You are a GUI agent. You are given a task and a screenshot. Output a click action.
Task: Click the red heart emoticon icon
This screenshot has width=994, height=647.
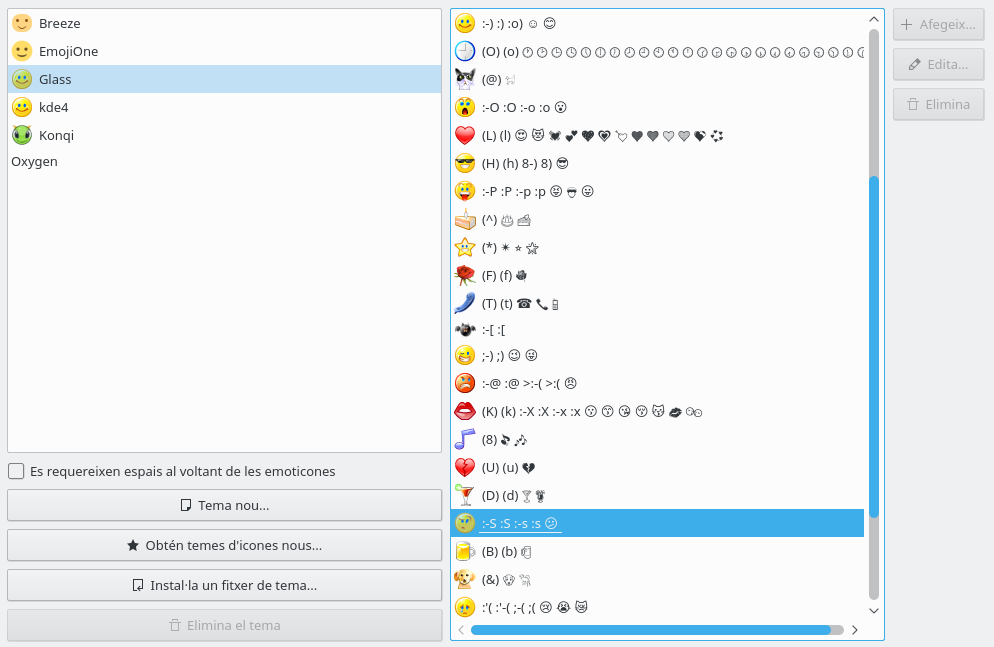tap(465, 135)
